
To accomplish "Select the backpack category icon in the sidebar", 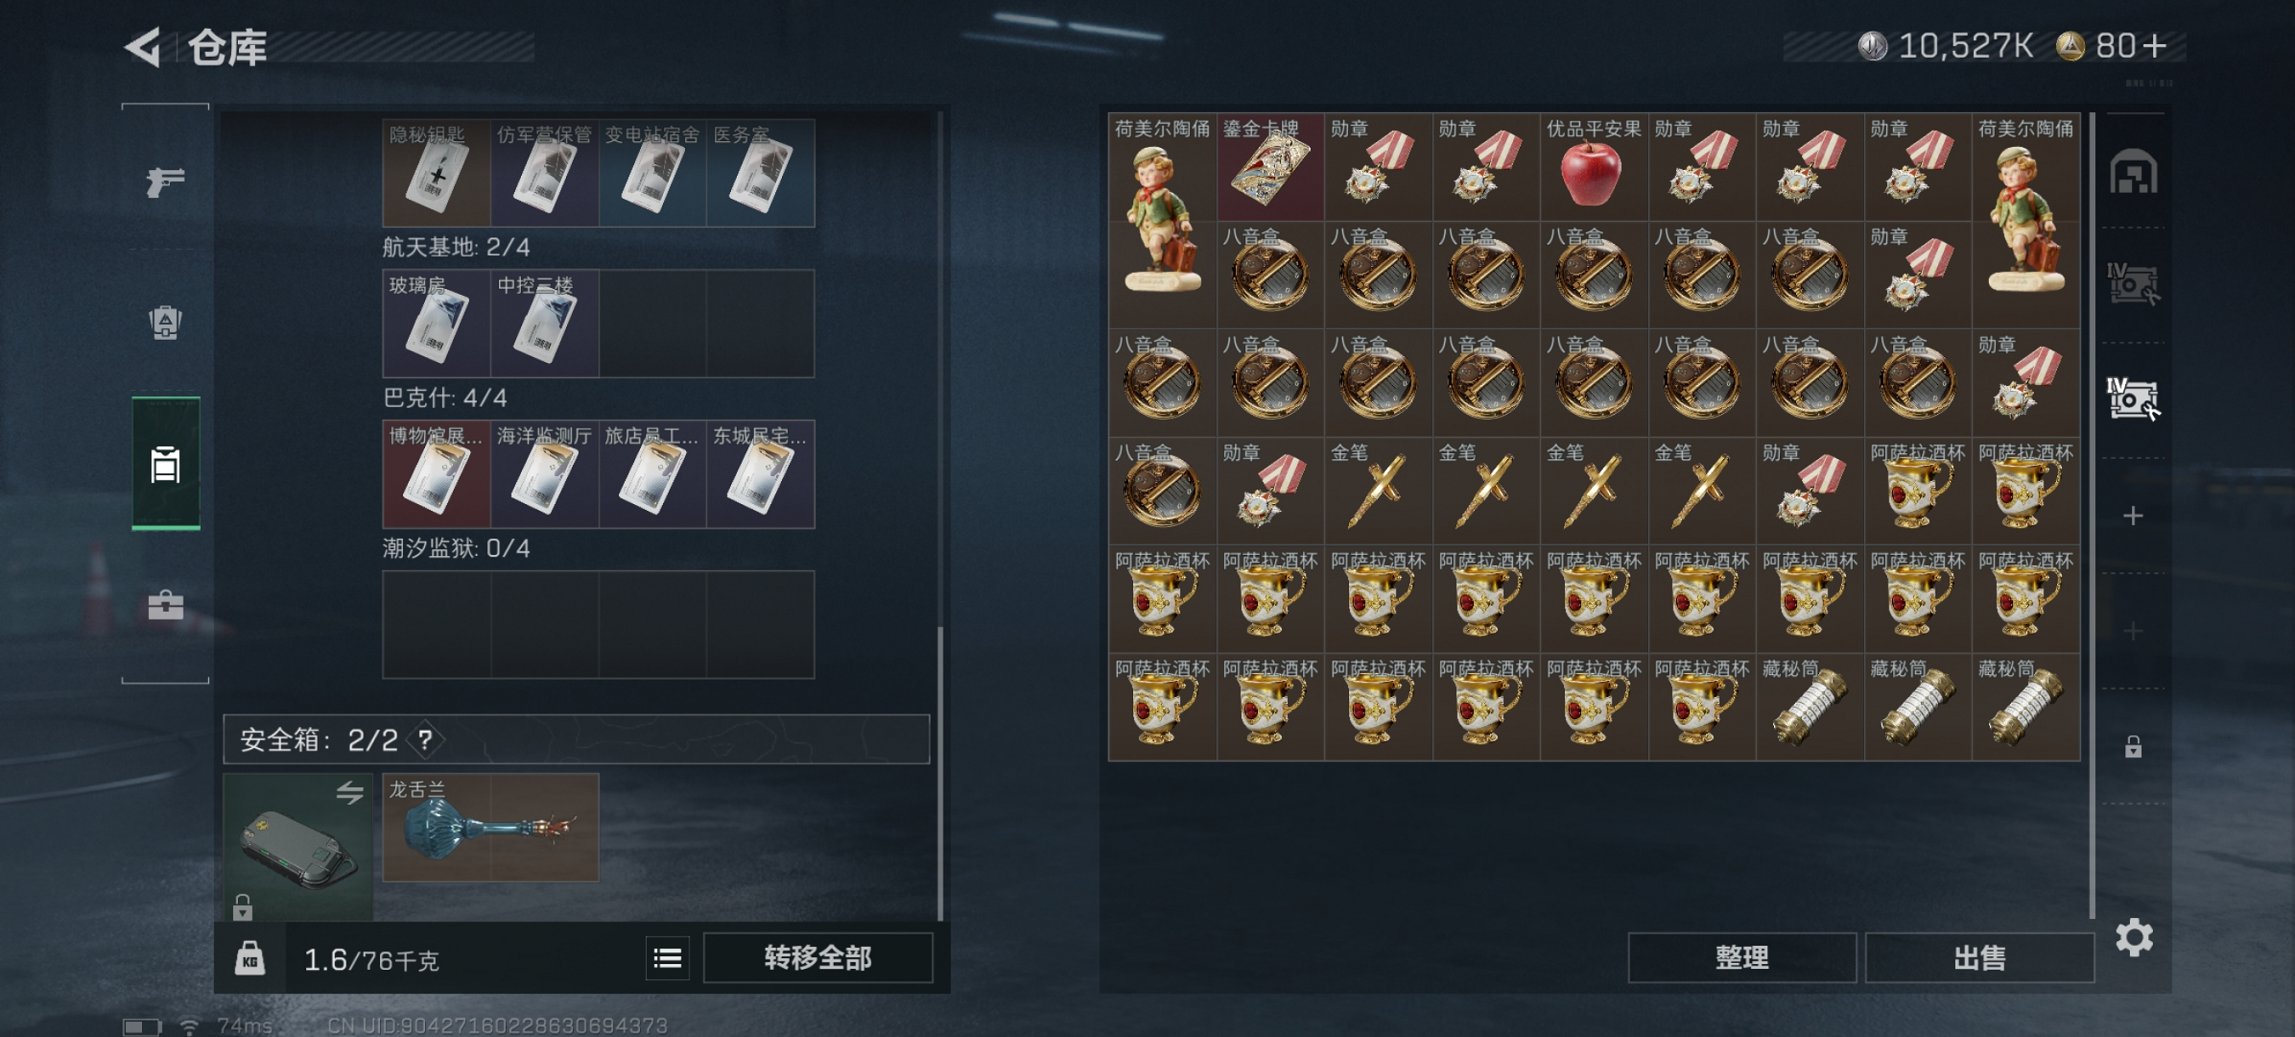I will 165,322.
